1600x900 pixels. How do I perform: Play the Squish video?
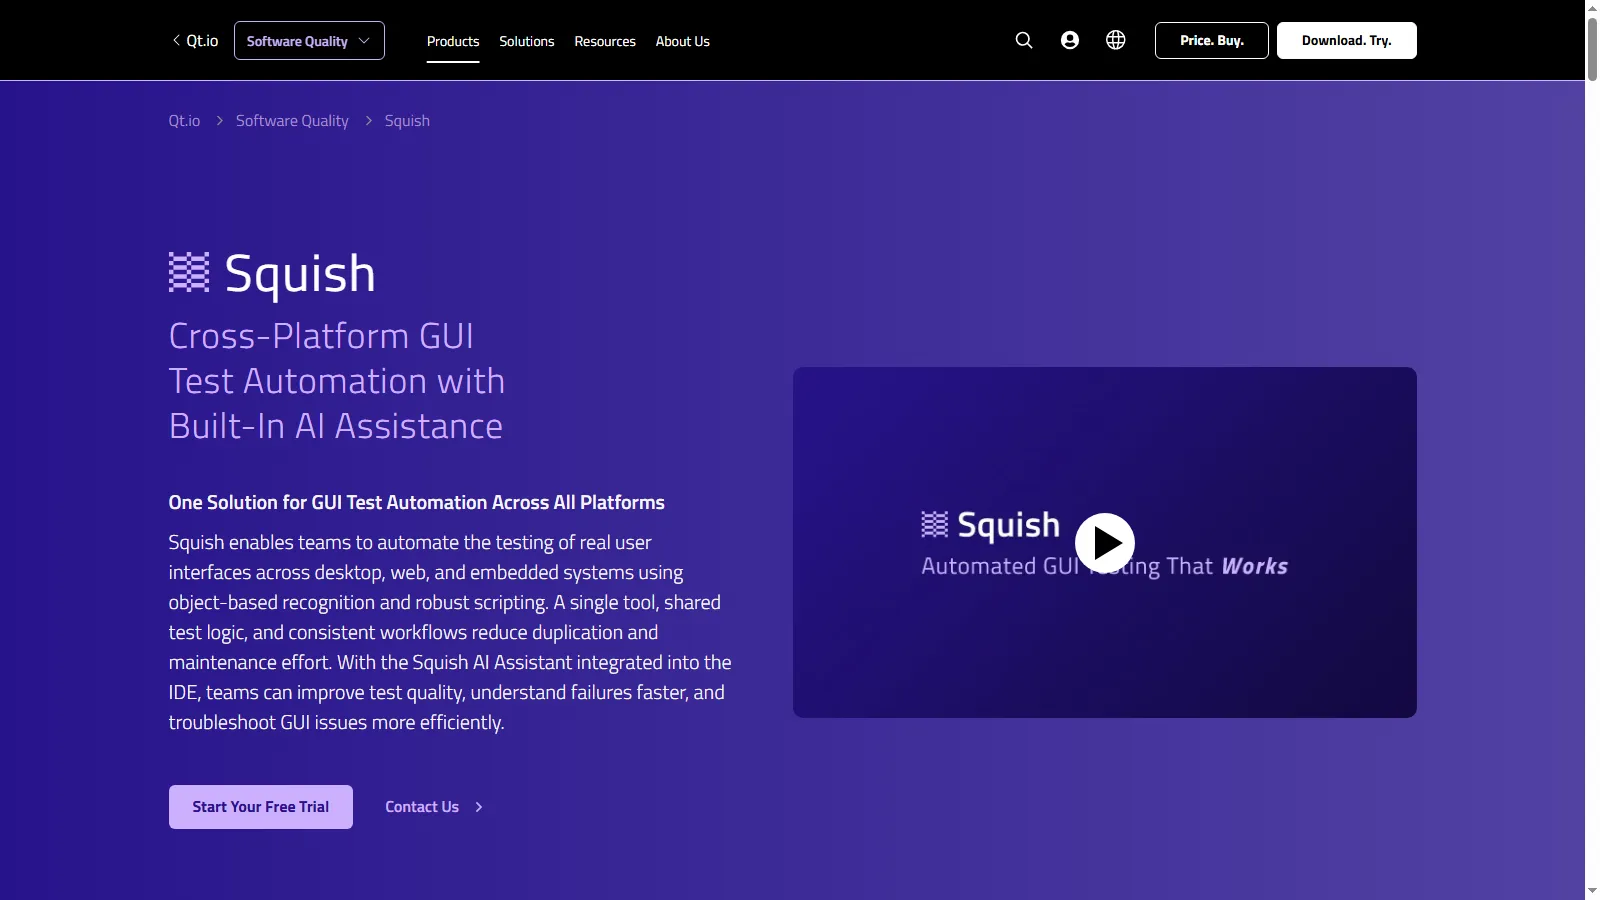click(x=1105, y=543)
